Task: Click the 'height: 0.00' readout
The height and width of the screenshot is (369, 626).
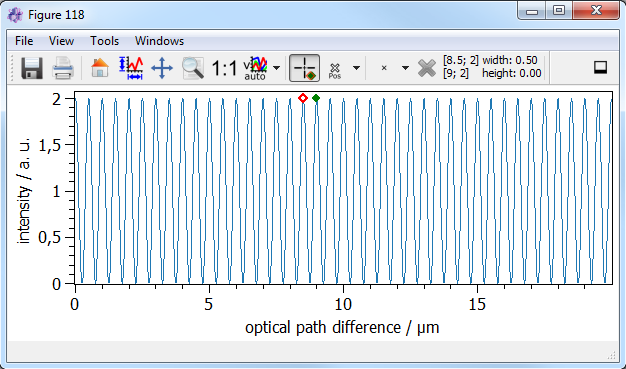Action: pos(512,73)
